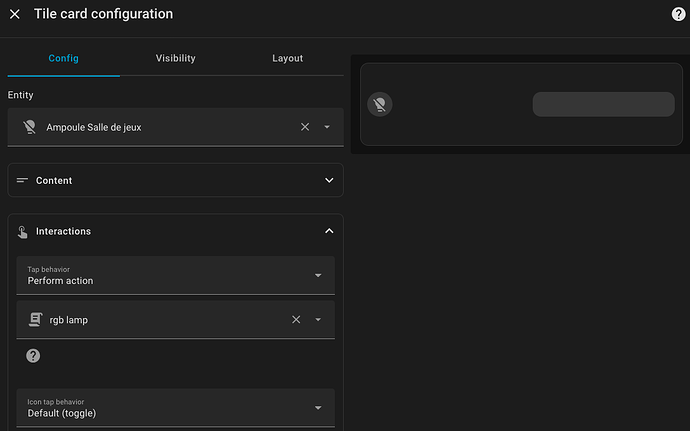This screenshot has width=690, height=431.
Task: Close the Tile card configuration dialog
Action: point(15,14)
